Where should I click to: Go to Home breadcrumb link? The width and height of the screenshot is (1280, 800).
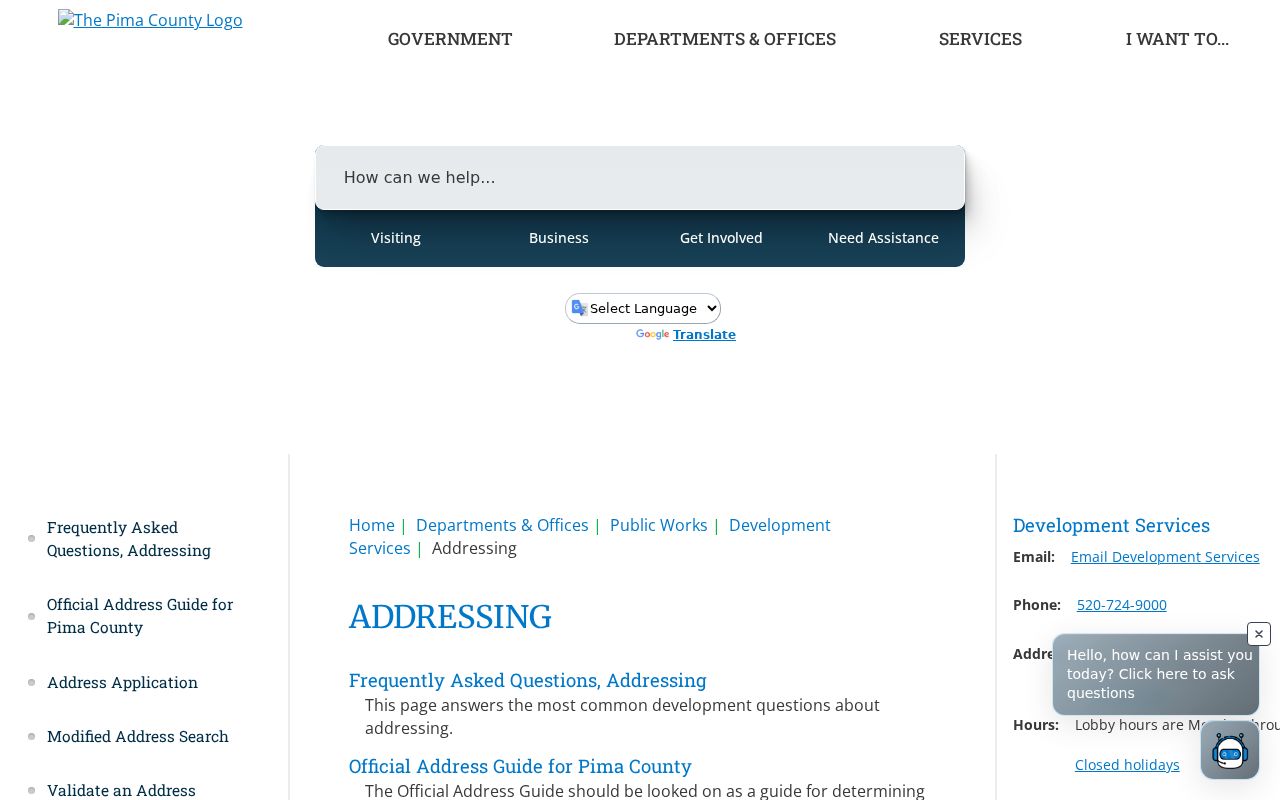point(372,525)
